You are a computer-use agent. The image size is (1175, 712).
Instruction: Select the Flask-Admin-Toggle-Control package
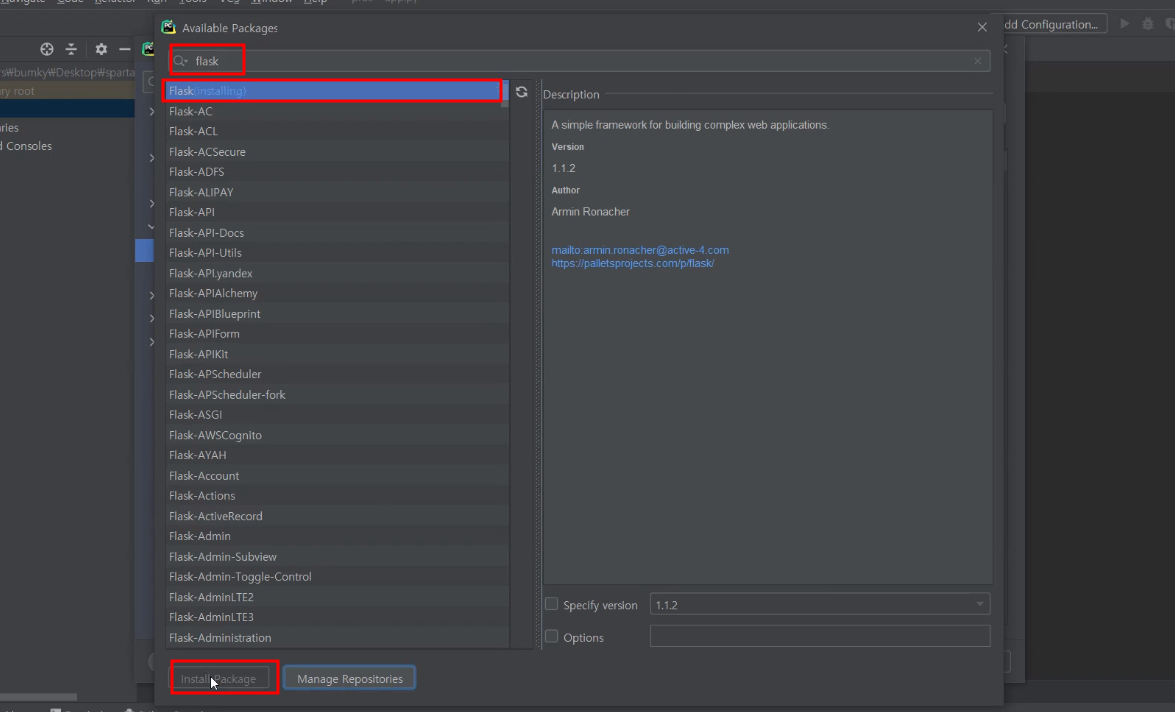pos(337,576)
